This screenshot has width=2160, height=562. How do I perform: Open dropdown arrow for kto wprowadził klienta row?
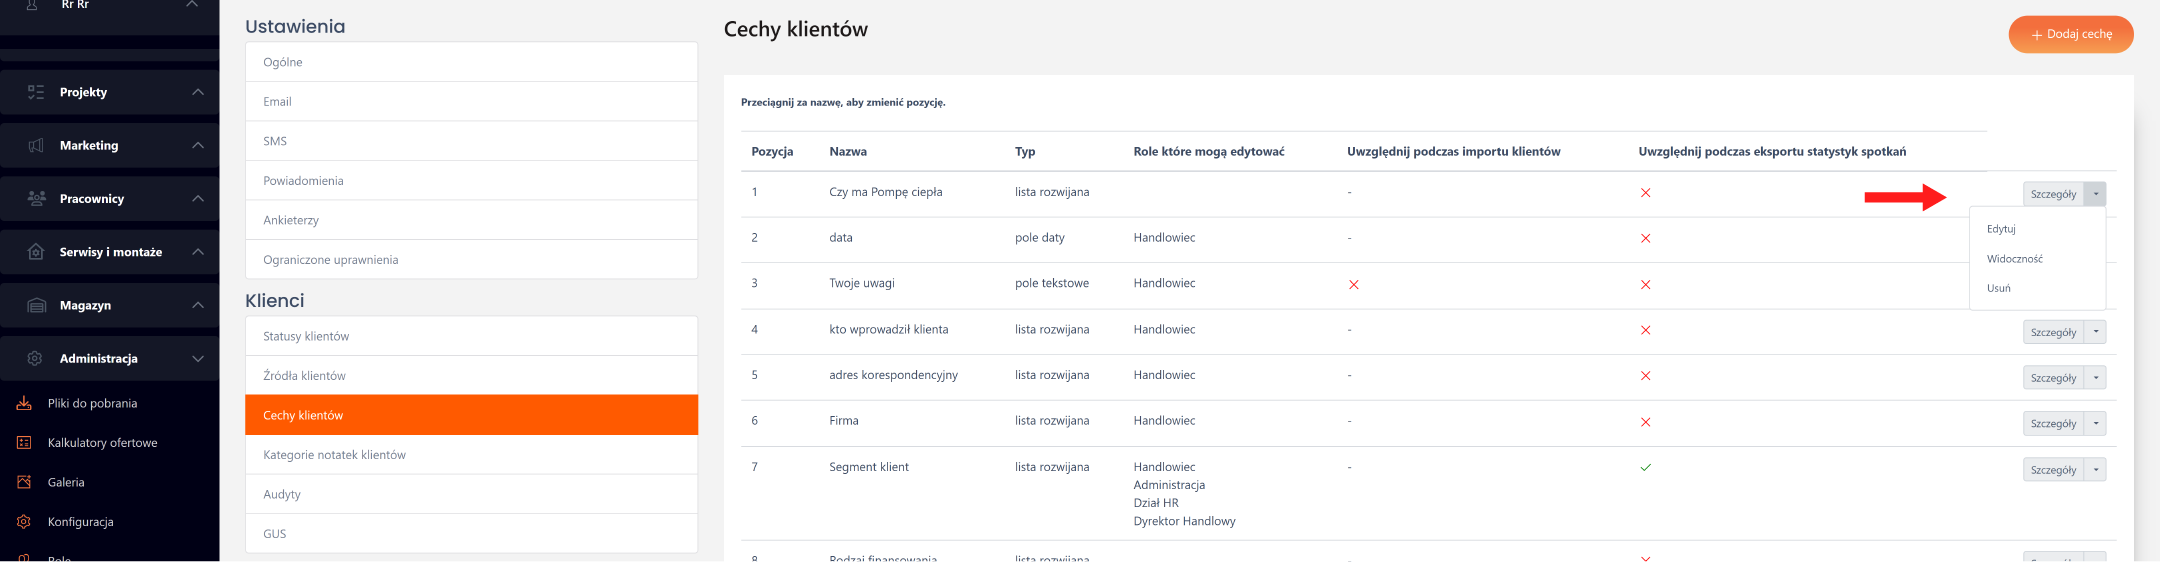pyautogui.click(x=2096, y=332)
